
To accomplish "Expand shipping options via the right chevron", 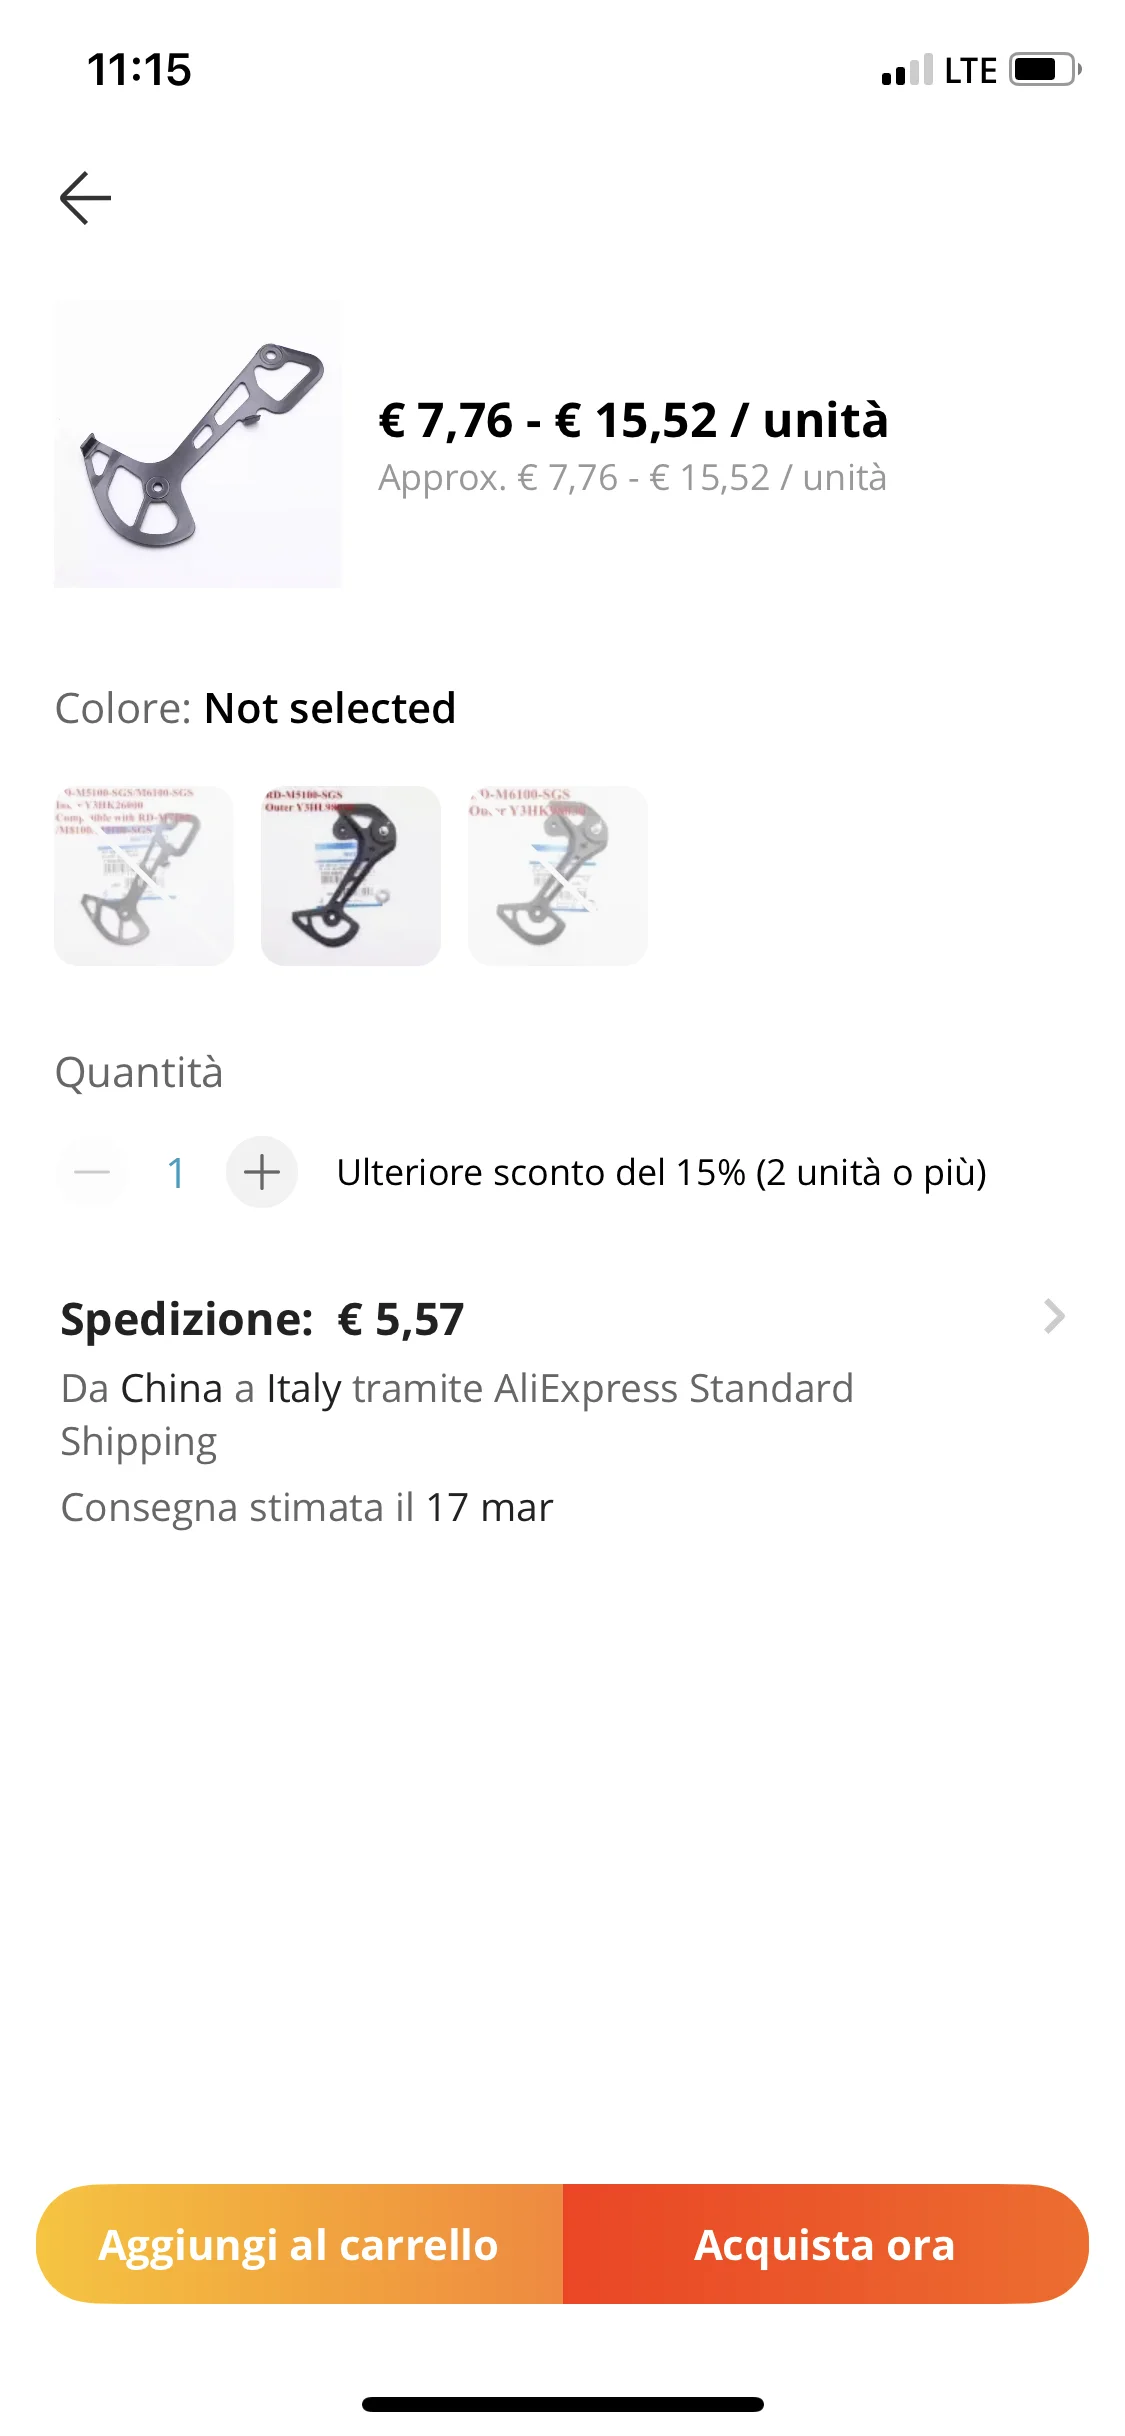I will pos(1054,1317).
